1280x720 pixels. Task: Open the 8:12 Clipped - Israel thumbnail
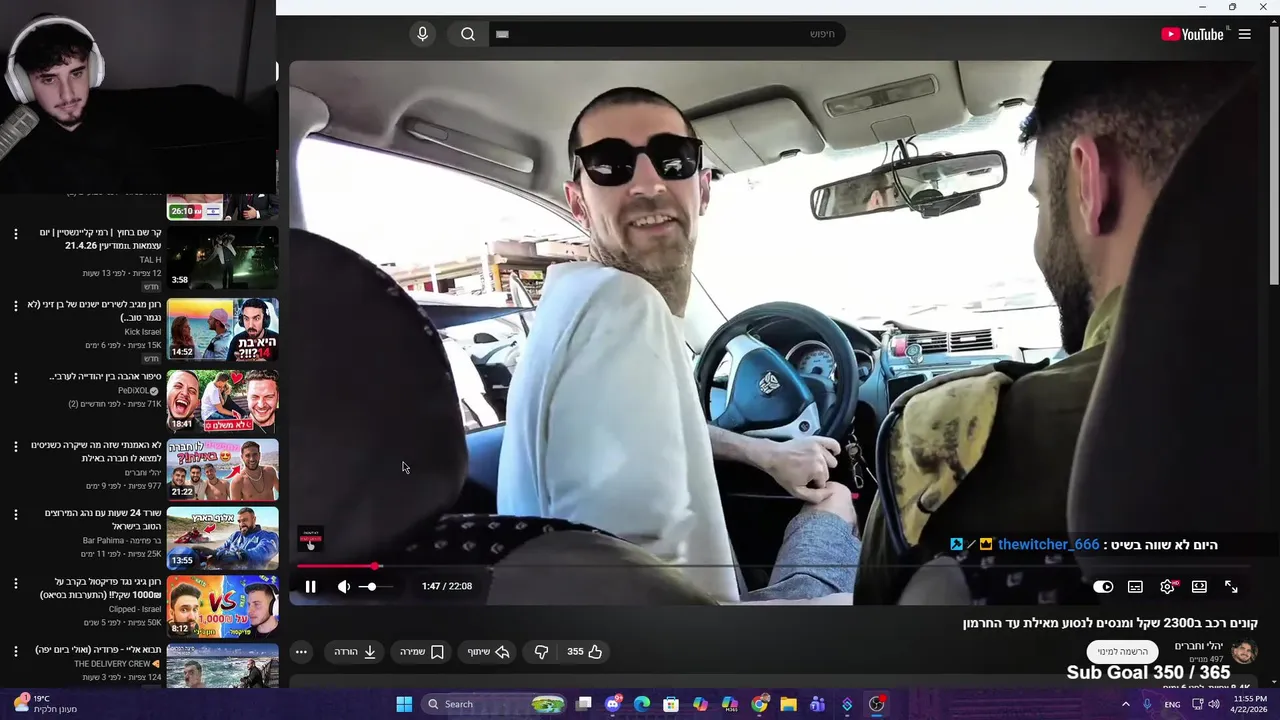point(222,606)
